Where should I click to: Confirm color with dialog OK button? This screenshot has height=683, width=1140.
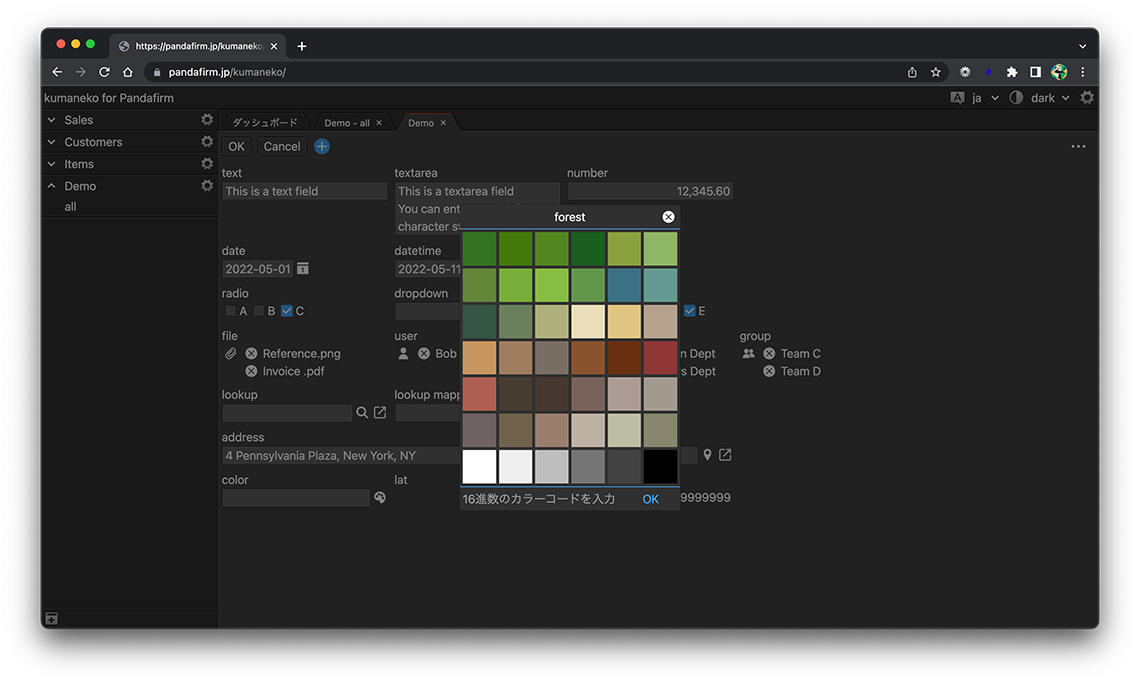(650, 499)
